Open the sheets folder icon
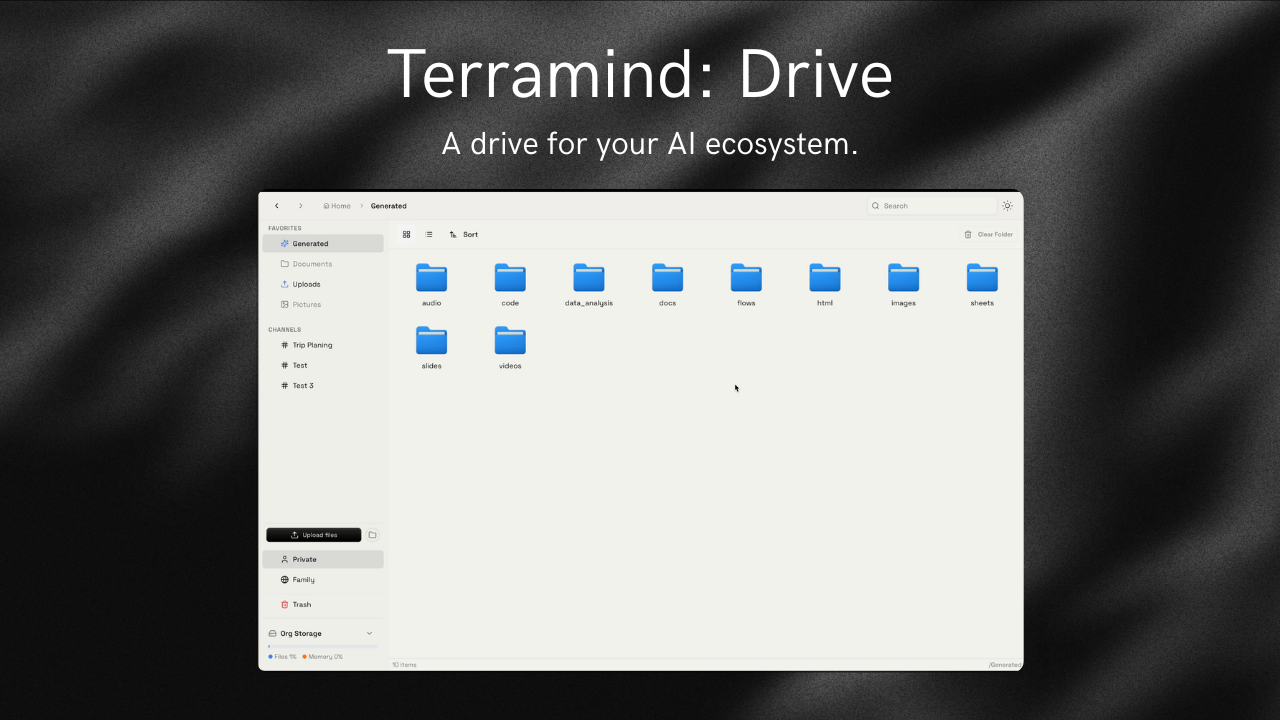 [x=982, y=278]
